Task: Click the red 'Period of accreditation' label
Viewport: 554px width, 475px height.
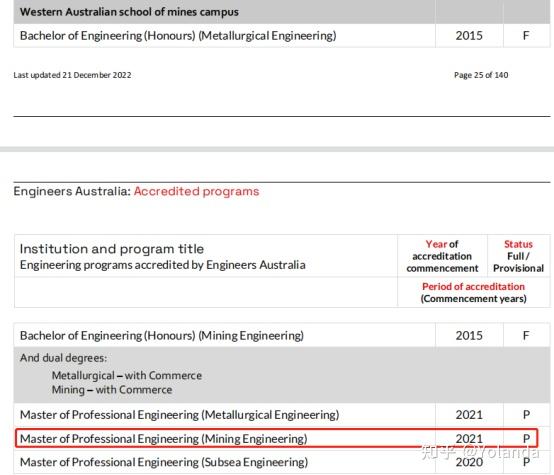Action: coord(473,286)
